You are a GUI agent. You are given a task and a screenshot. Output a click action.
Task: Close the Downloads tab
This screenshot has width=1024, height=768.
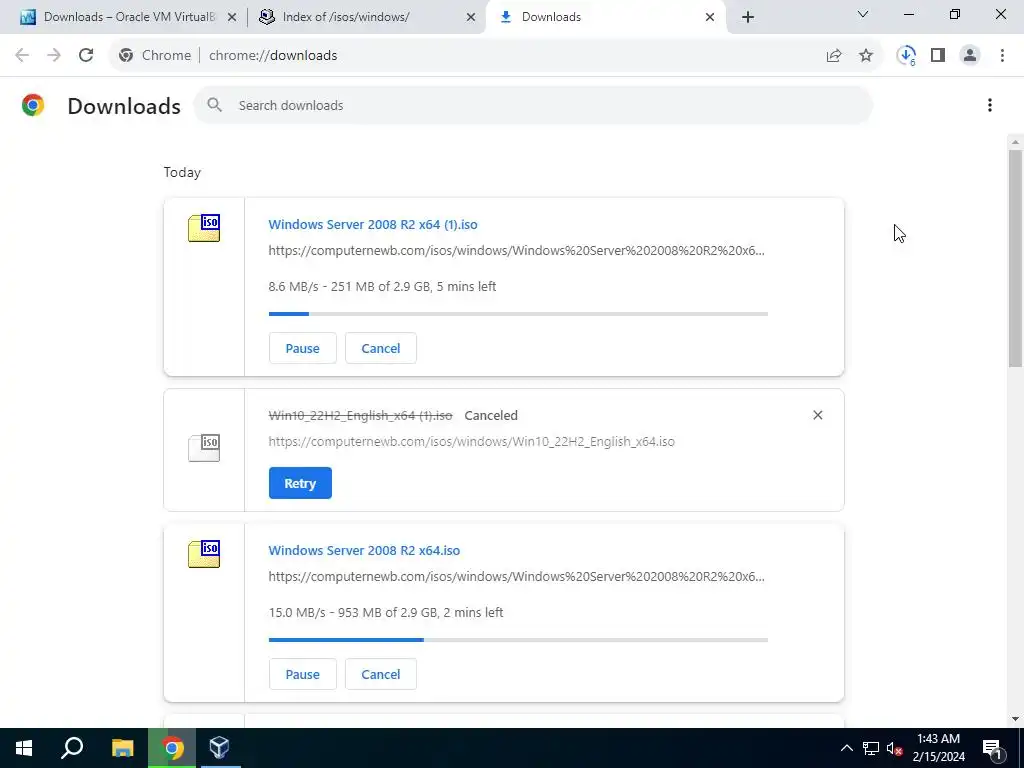click(x=710, y=17)
